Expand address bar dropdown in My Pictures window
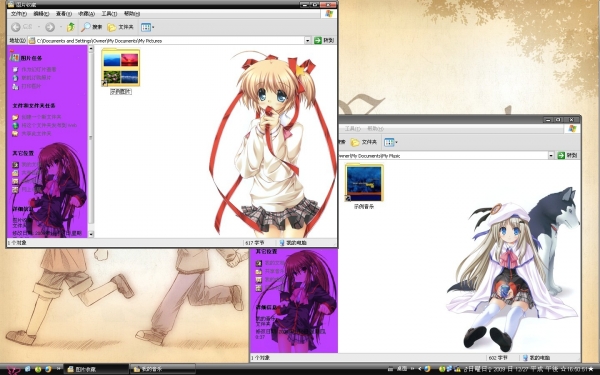600x375 pixels. point(308,41)
